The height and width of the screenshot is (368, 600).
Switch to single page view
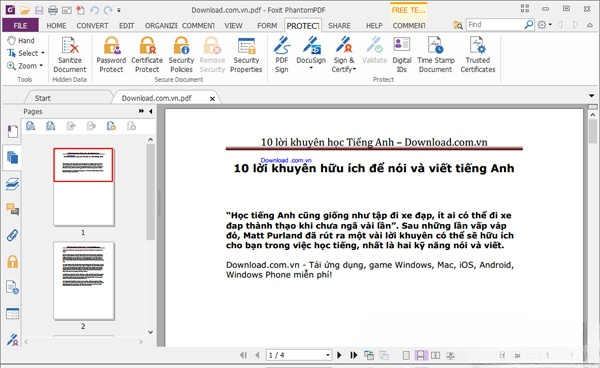pos(406,355)
